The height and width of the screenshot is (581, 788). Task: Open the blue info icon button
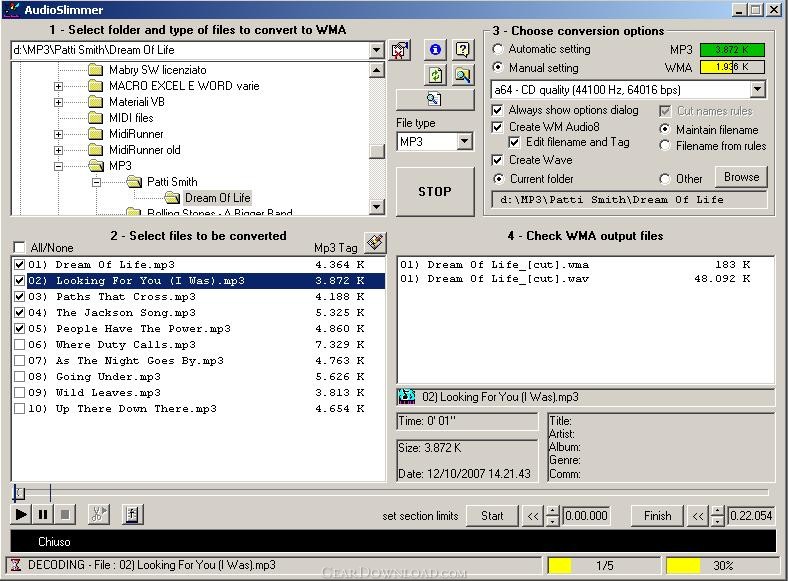[435, 49]
